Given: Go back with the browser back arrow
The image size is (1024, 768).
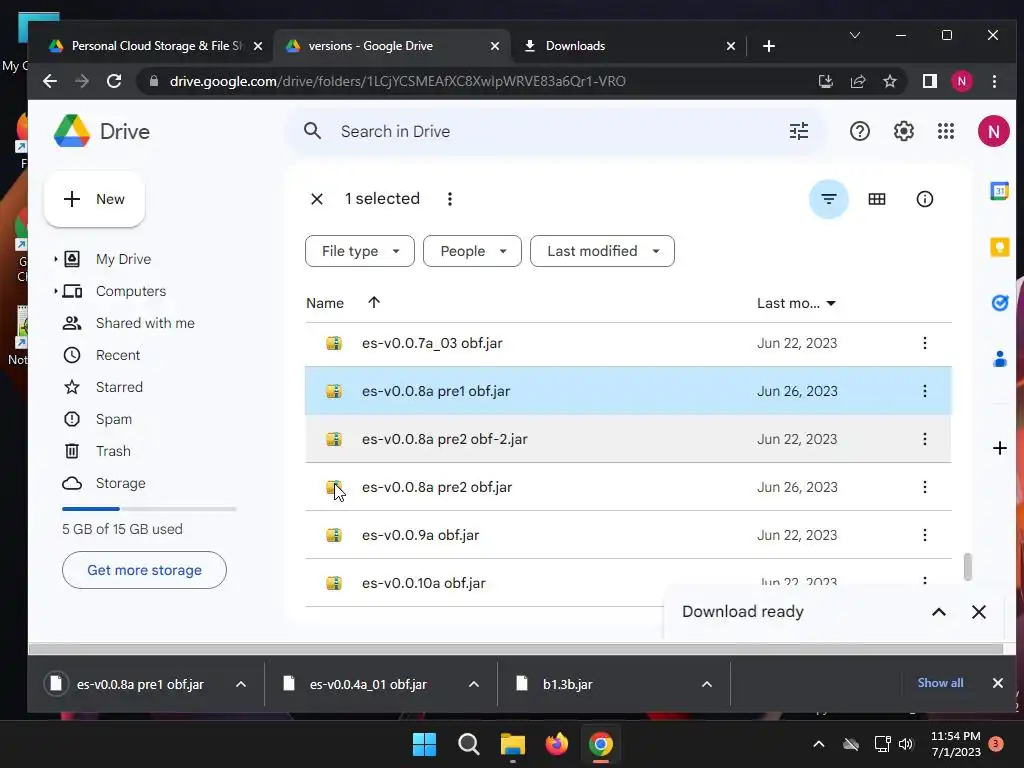Looking at the screenshot, I should (50, 81).
